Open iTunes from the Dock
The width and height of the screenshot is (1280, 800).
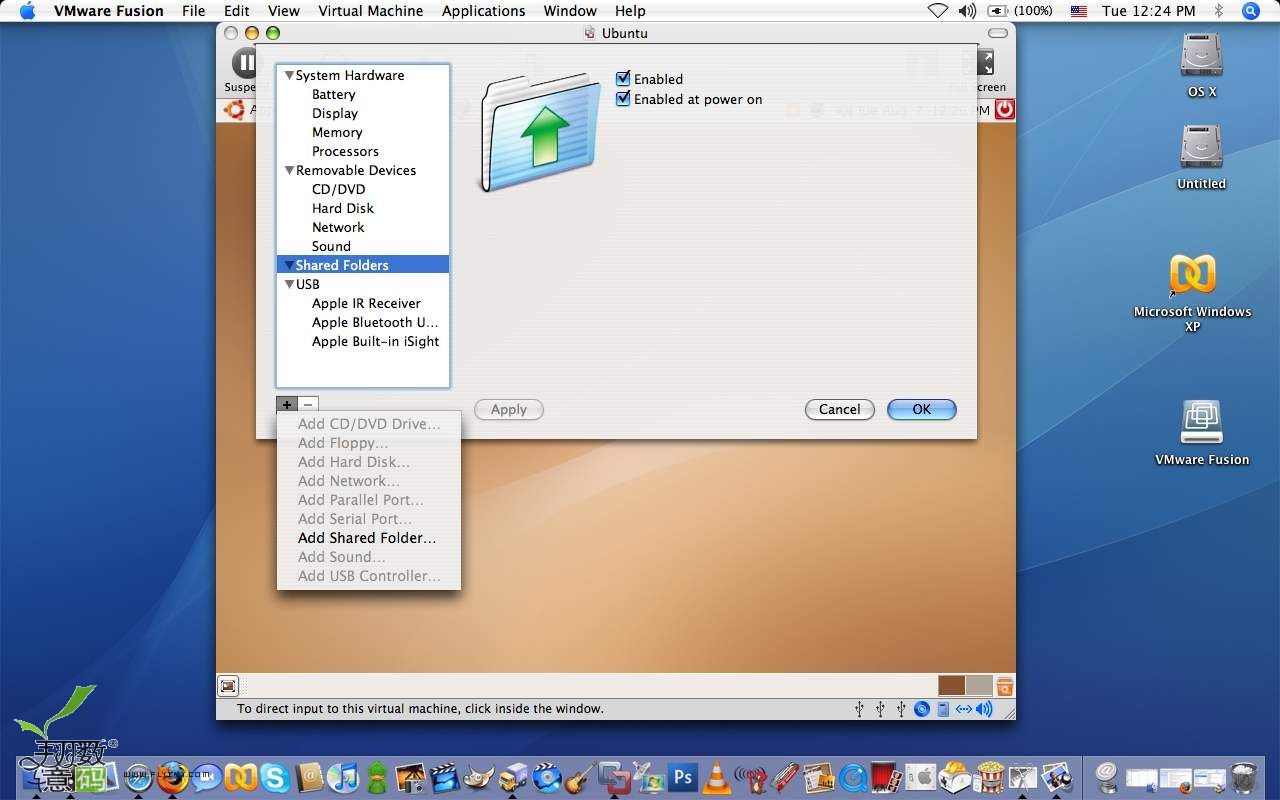click(x=342, y=778)
